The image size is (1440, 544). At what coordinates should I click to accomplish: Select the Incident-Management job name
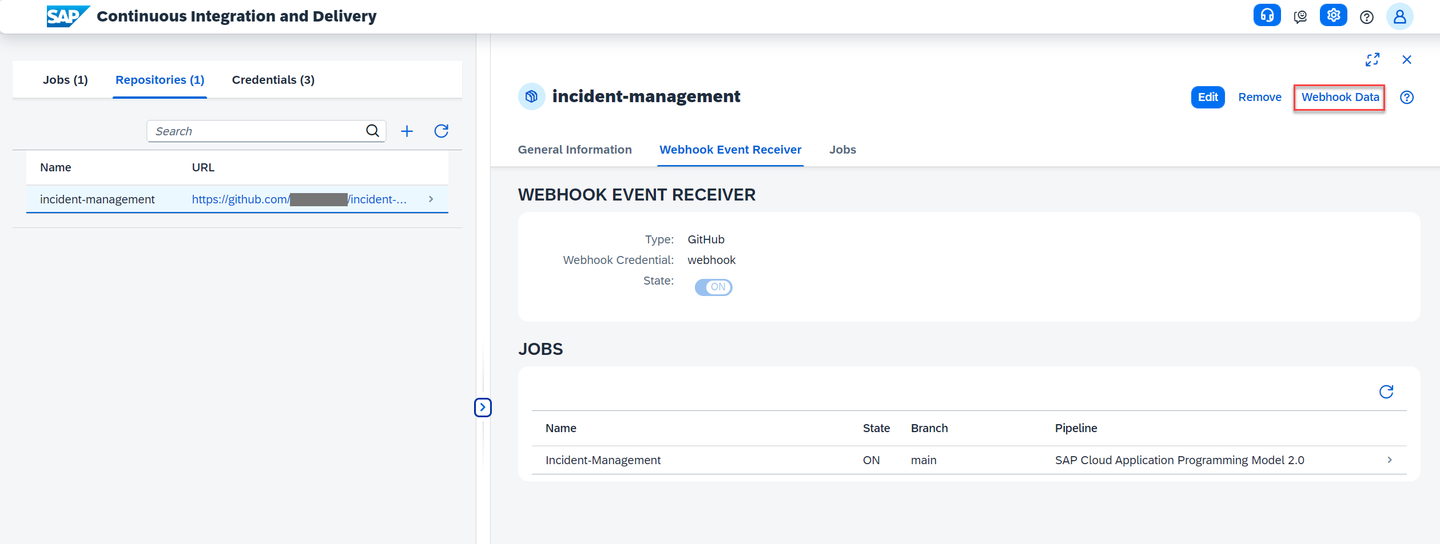[603, 460]
